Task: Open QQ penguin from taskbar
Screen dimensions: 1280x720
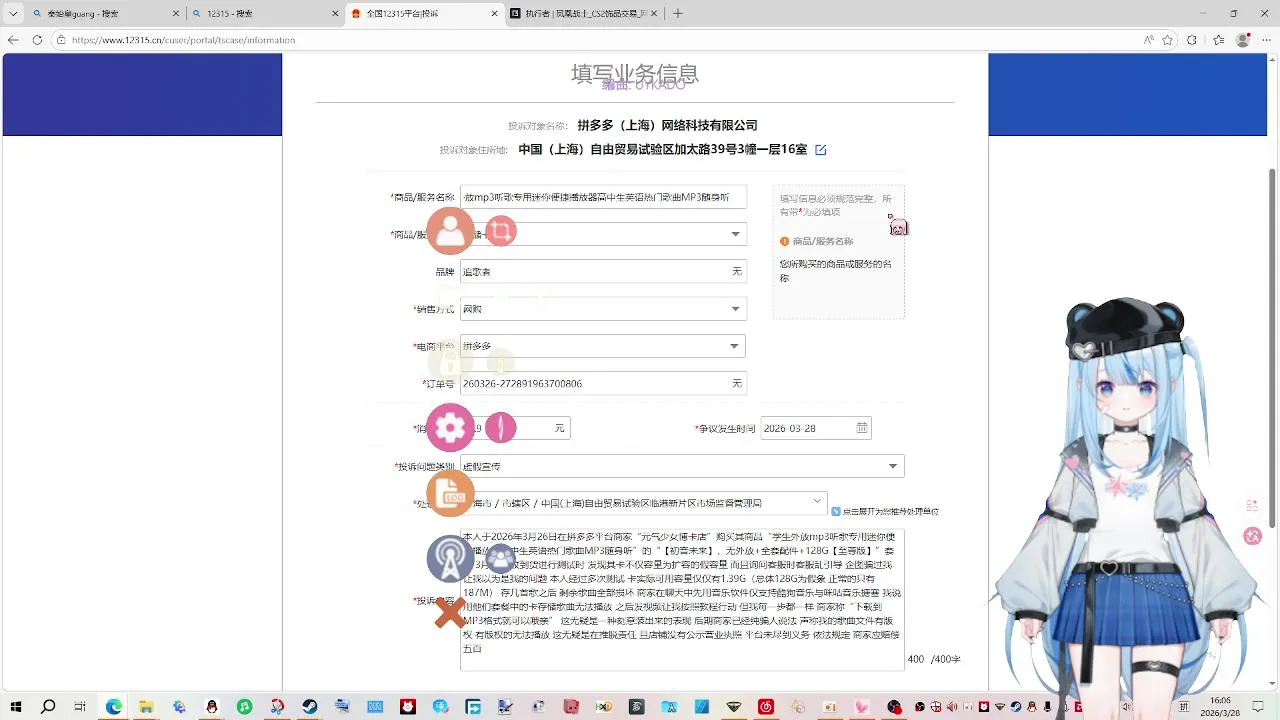Action: tap(212, 707)
